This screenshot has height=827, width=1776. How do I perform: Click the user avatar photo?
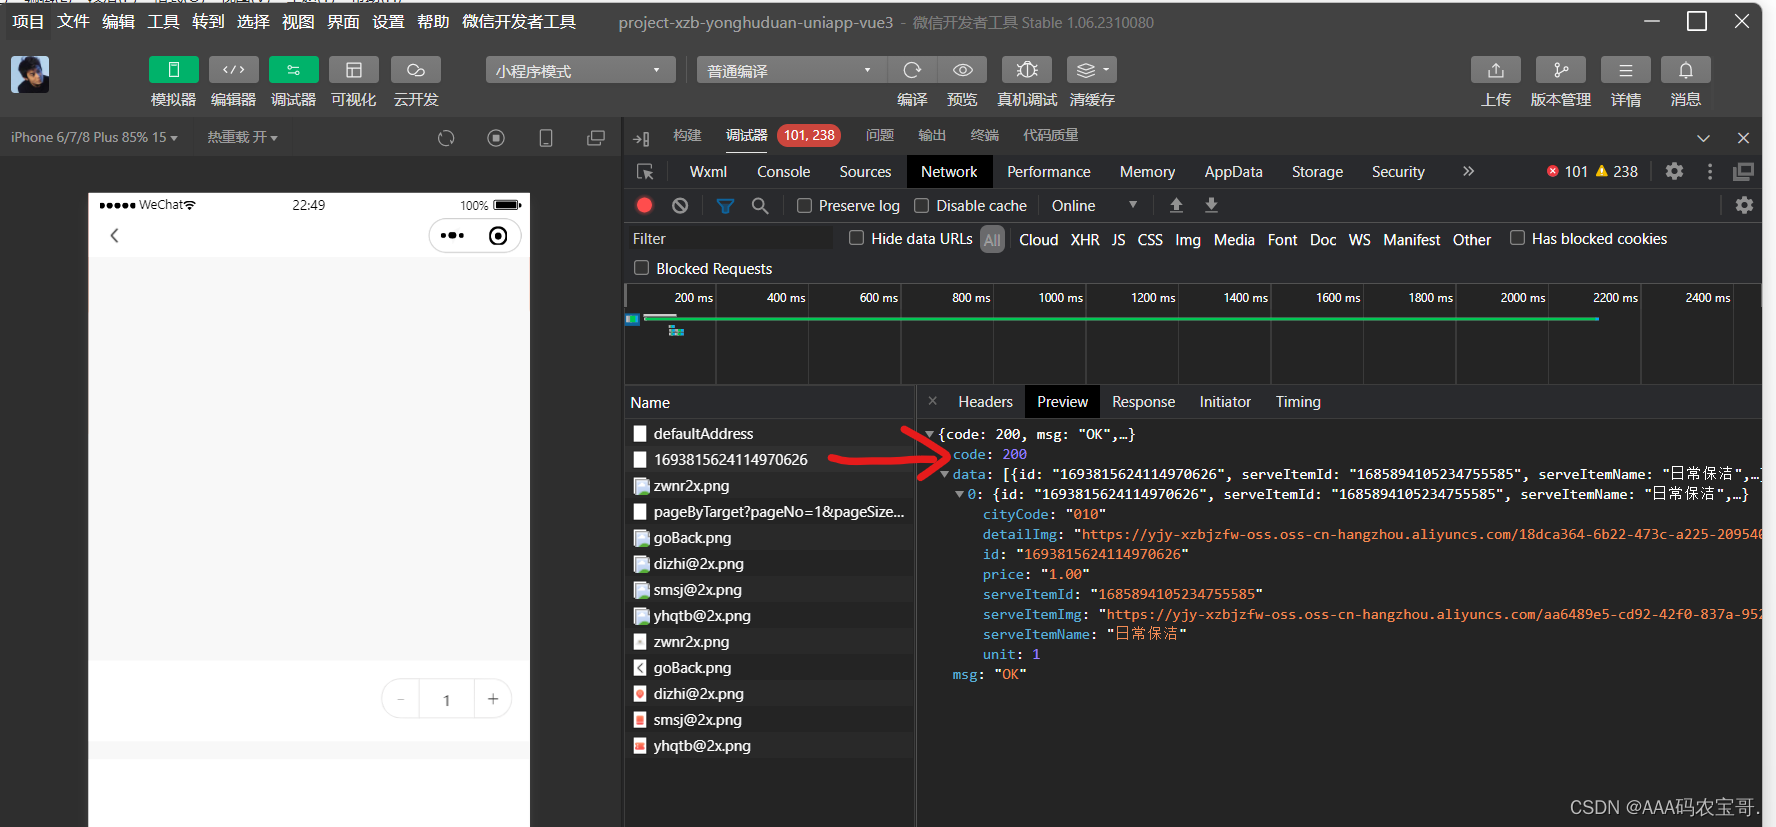coord(30,74)
